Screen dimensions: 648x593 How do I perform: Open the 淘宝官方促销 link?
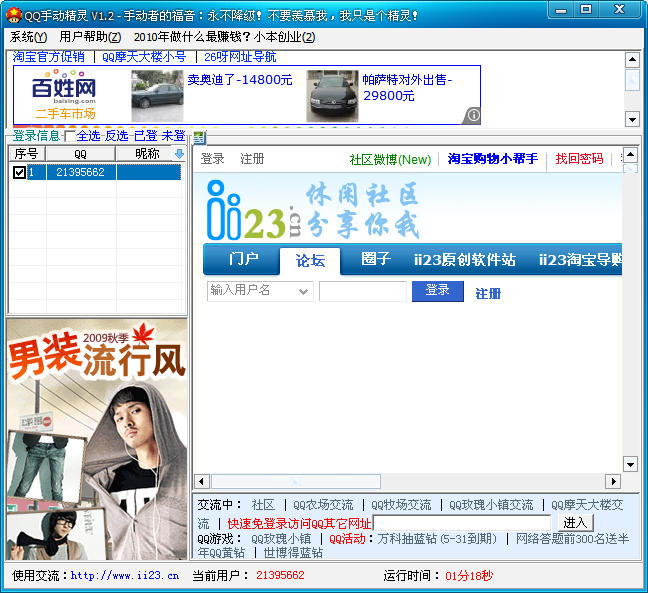click(x=48, y=57)
